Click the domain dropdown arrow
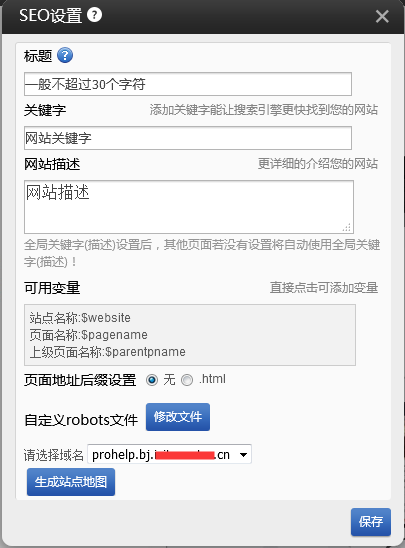 [x=243, y=455]
